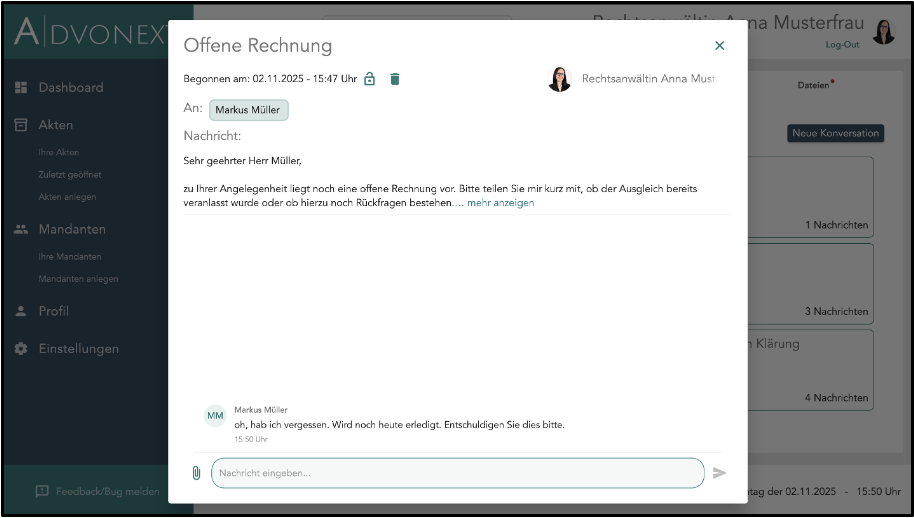Image resolution: width=914 pixels, height=518 pixels.
Task: Expand message with mehr anzeigen
Action: [500, 203]
